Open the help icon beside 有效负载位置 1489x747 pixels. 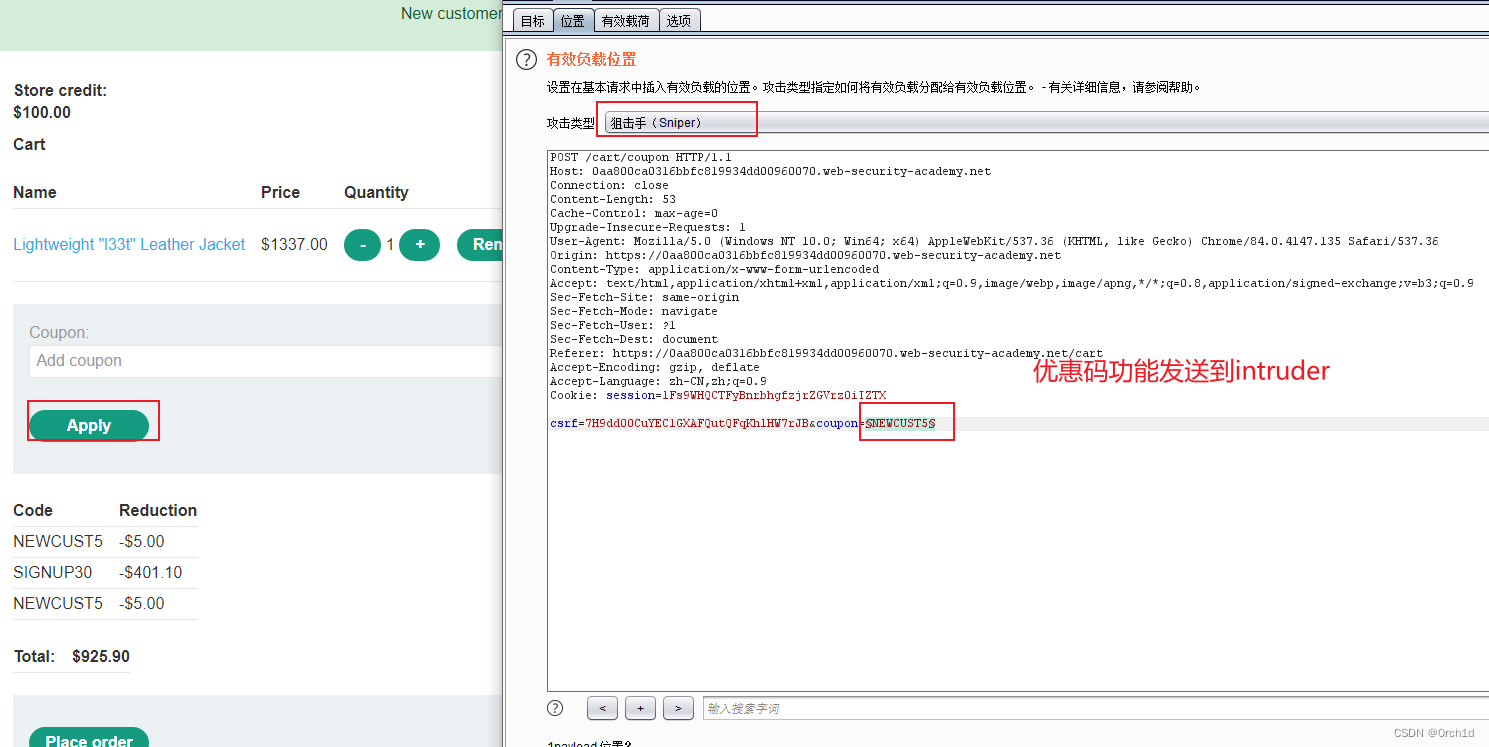(x=526, y=60)
